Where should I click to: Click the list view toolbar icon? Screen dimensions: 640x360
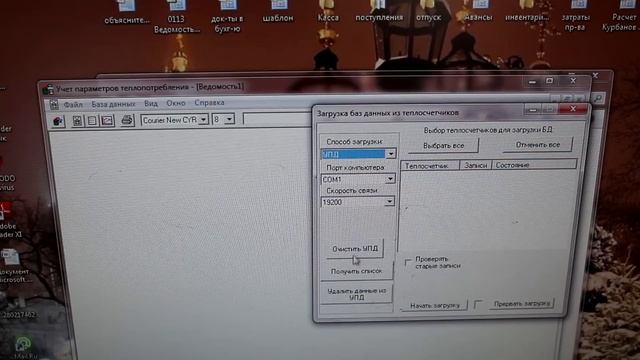pyautogui.click(x=92, y=121)
